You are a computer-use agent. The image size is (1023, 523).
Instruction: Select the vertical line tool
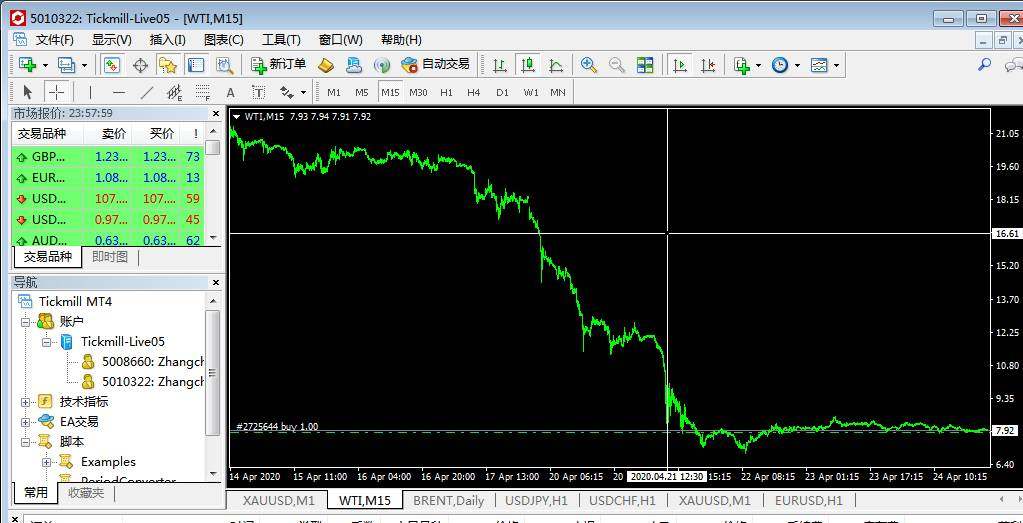pyautogui.click(x=90, y=92)
